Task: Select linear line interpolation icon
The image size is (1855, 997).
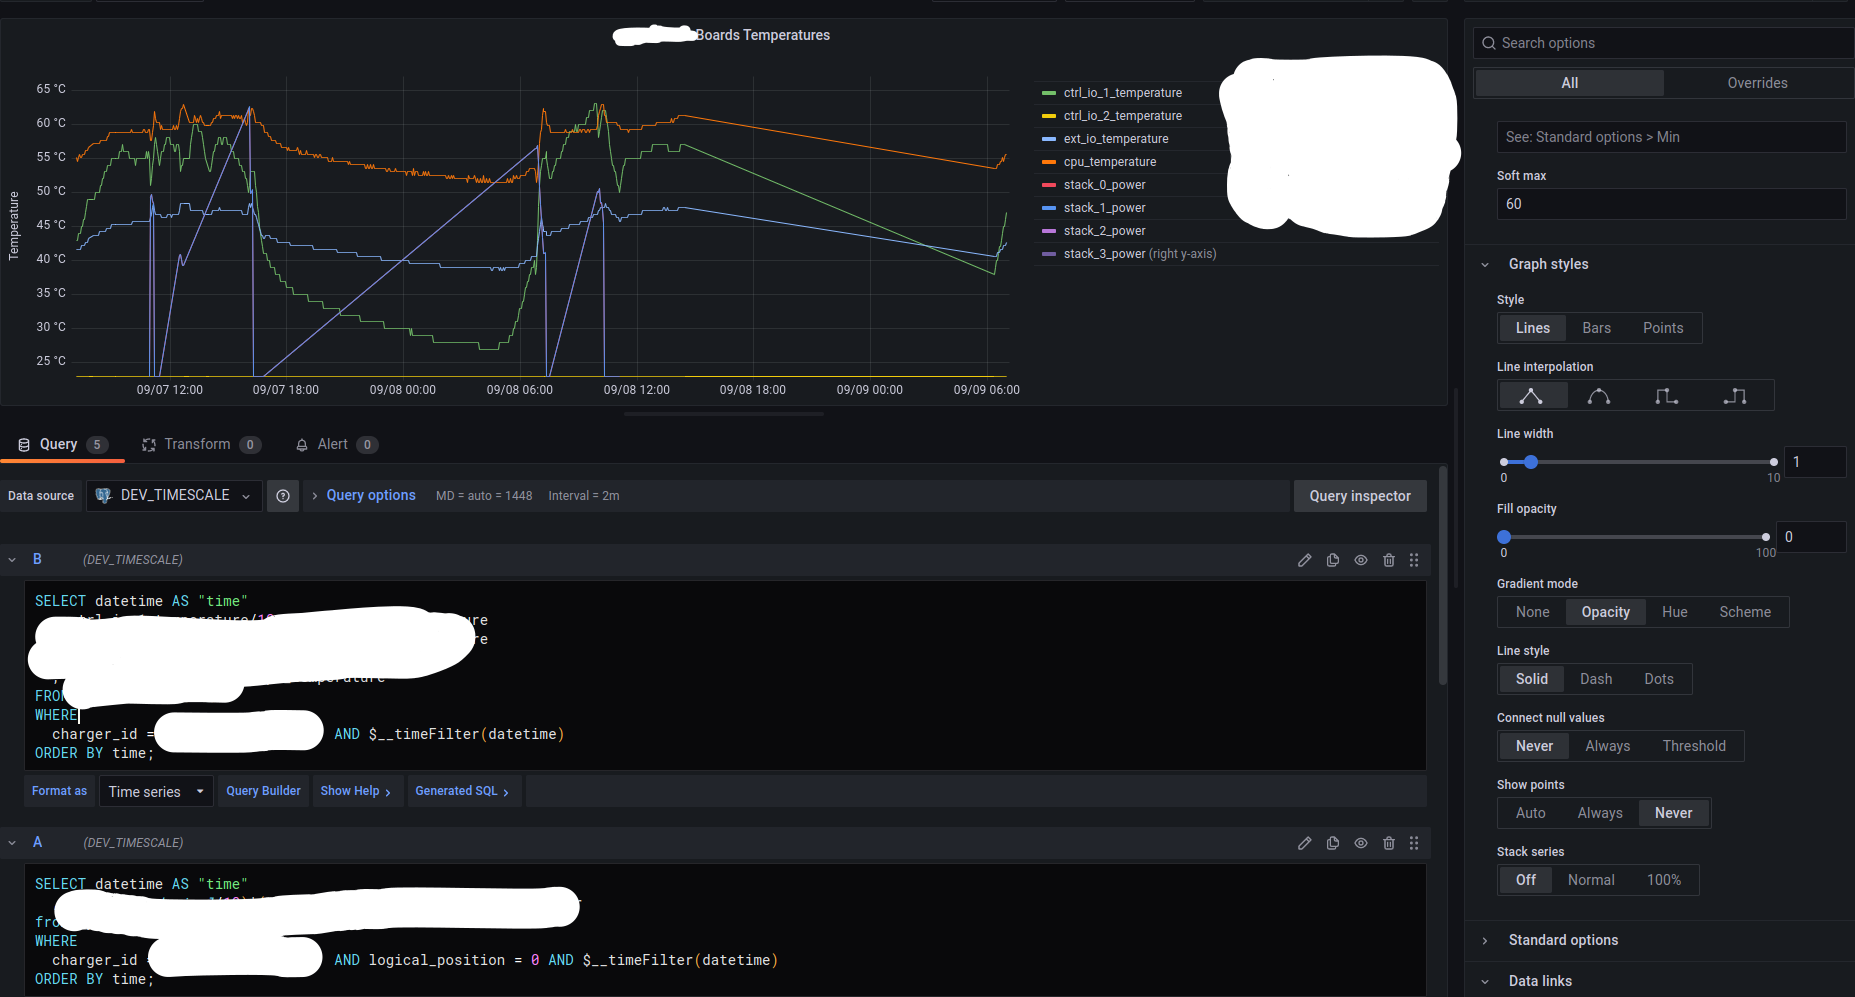Action: click(x=1532, y=395)
